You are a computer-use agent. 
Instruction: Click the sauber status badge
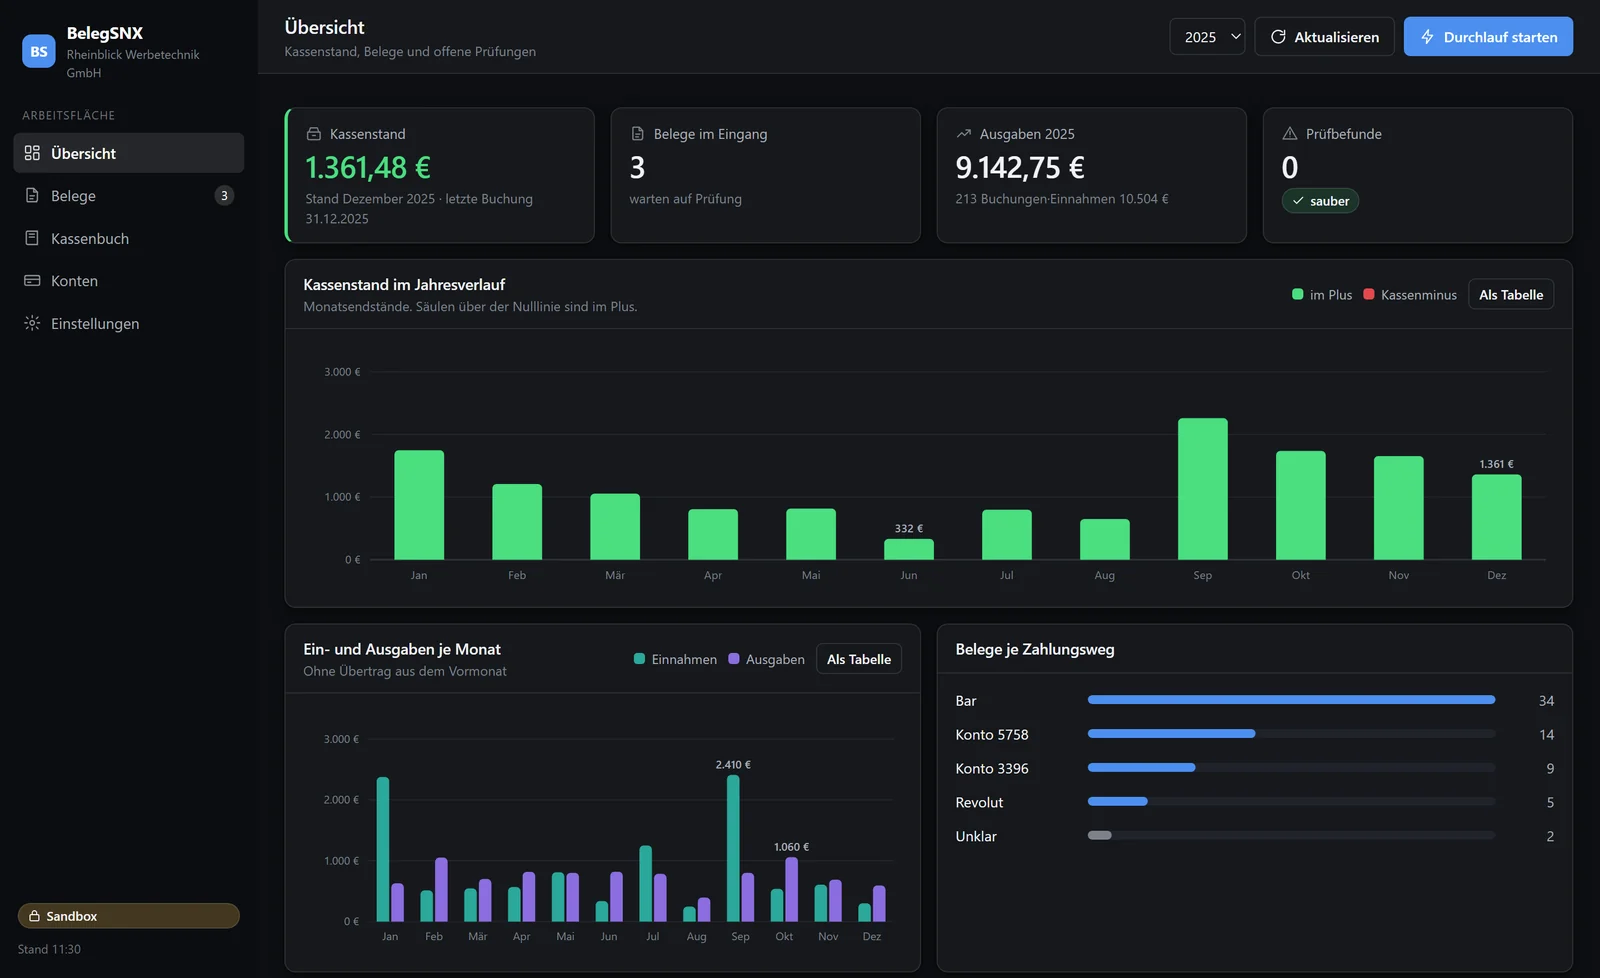pos(1320,201)
